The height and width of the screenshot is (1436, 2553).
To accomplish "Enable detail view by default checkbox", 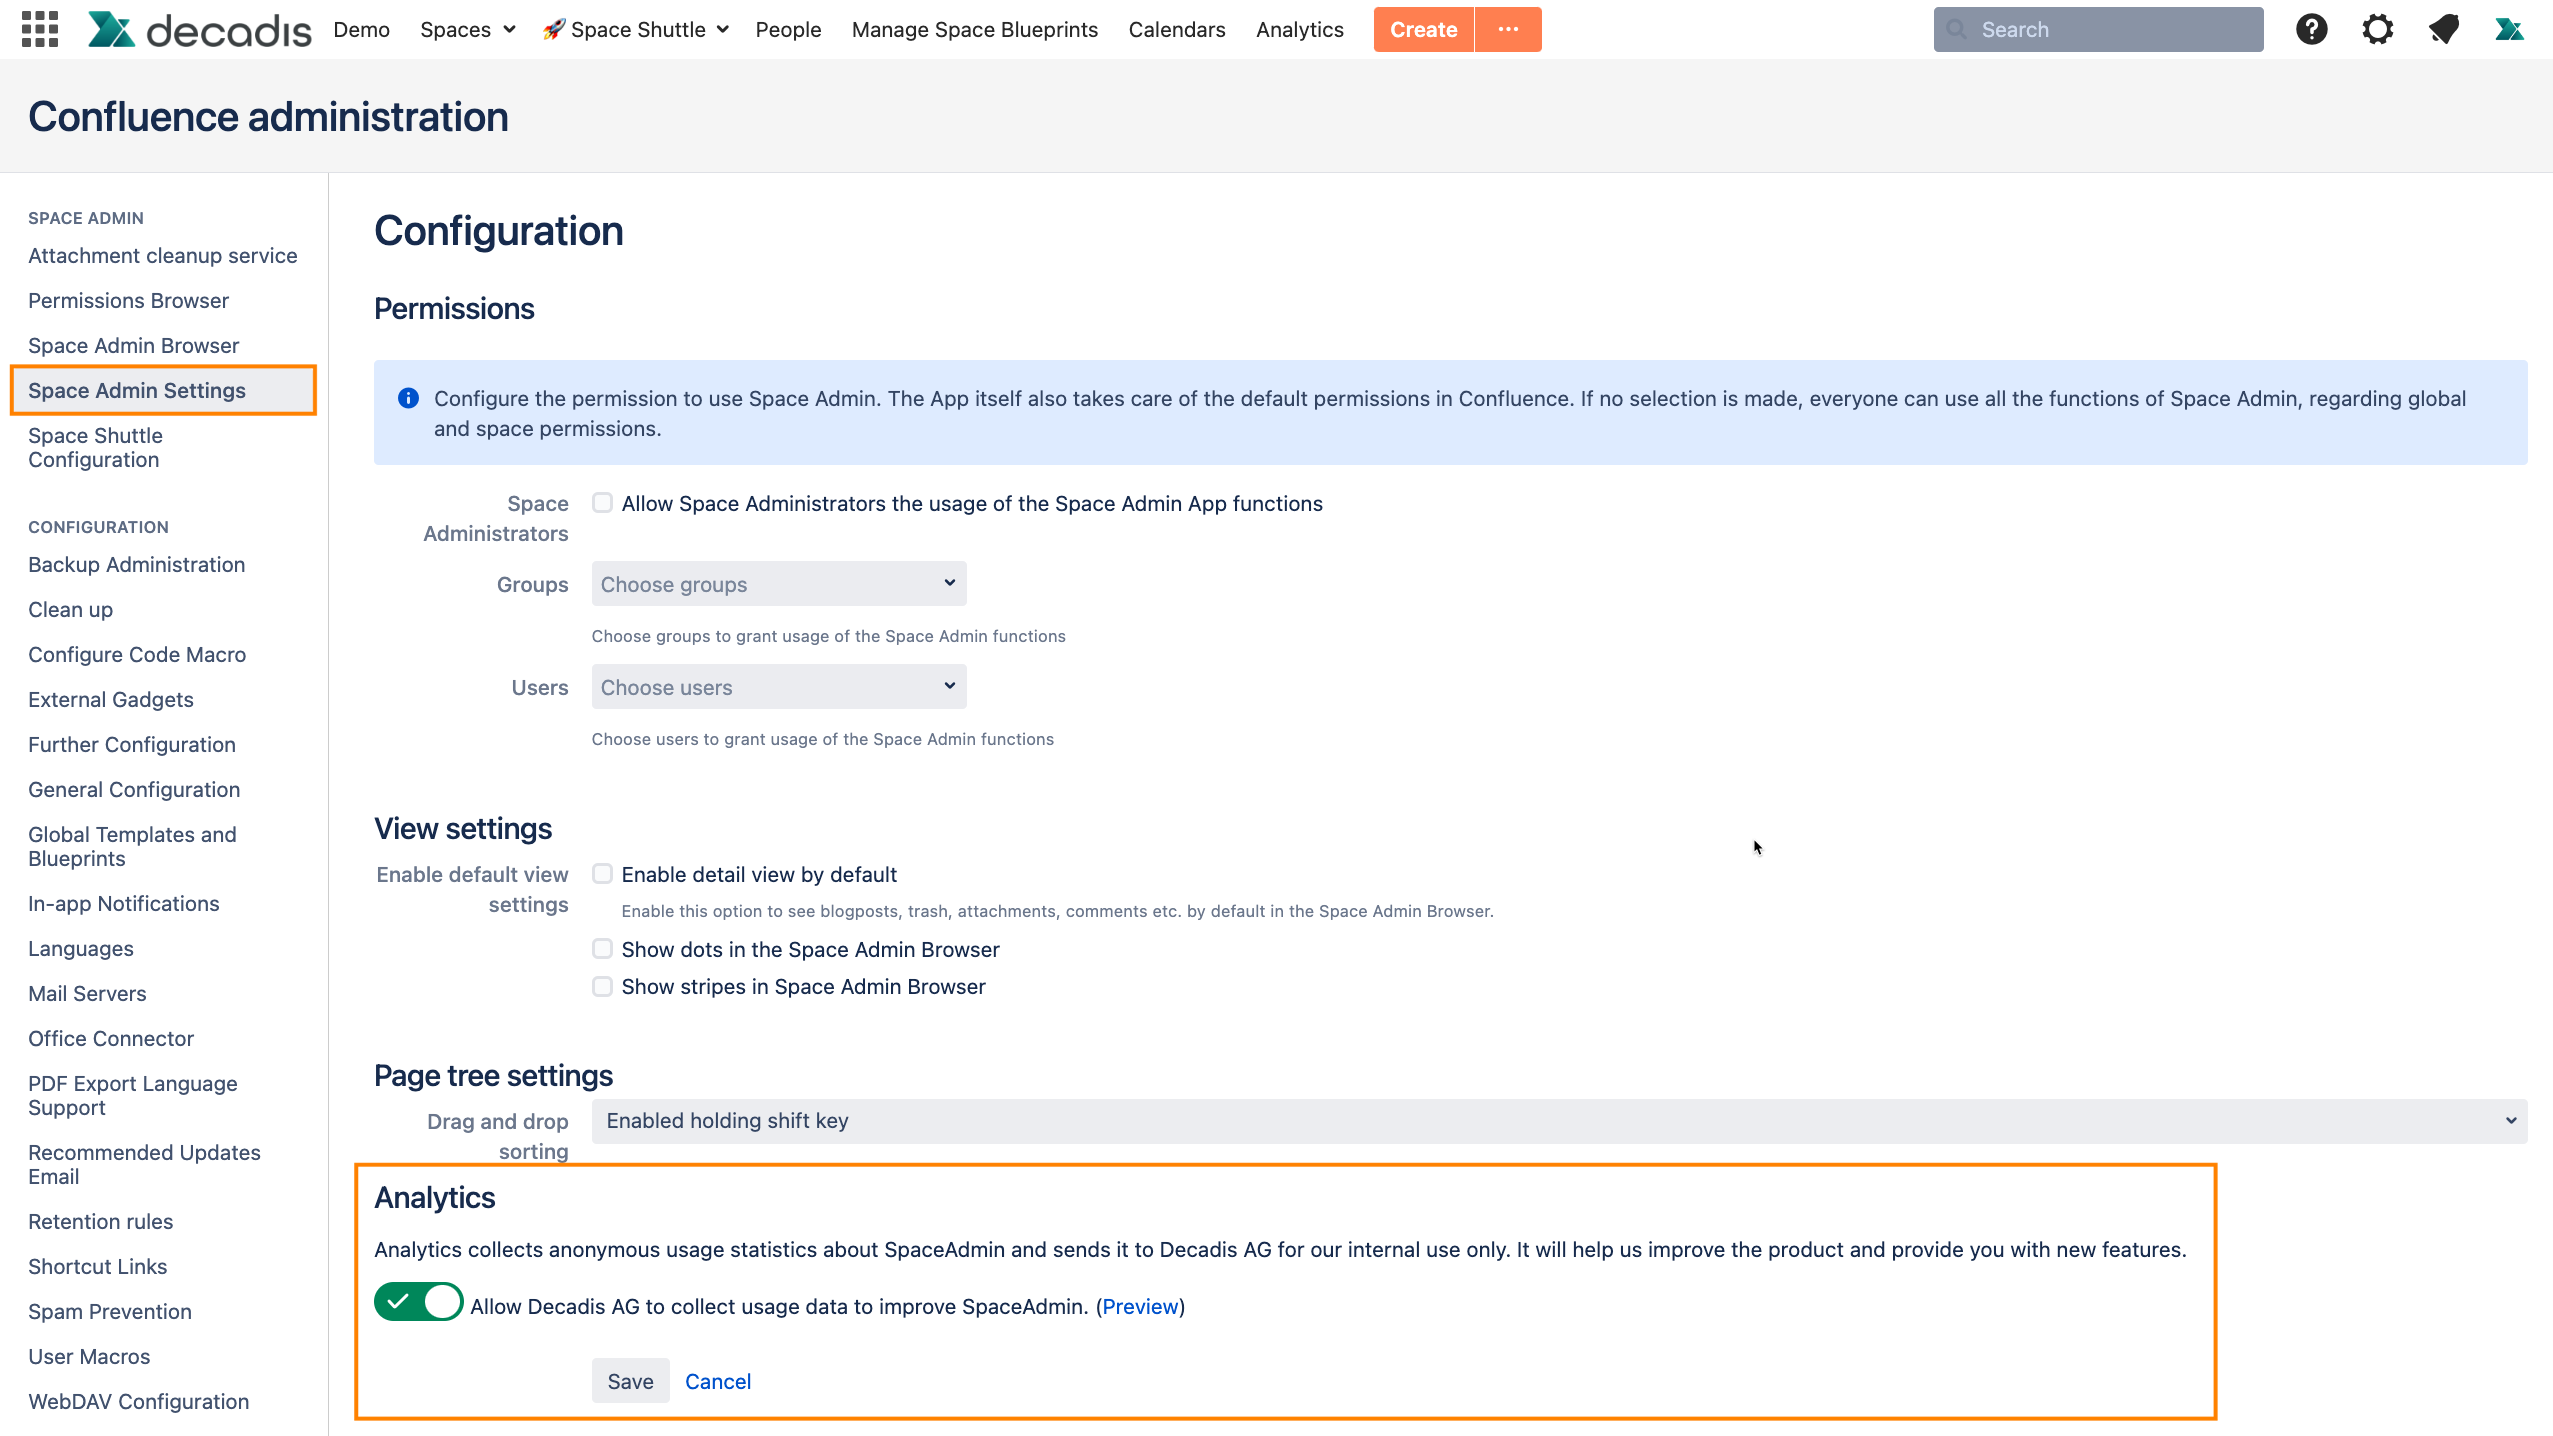I will point(602,874).
